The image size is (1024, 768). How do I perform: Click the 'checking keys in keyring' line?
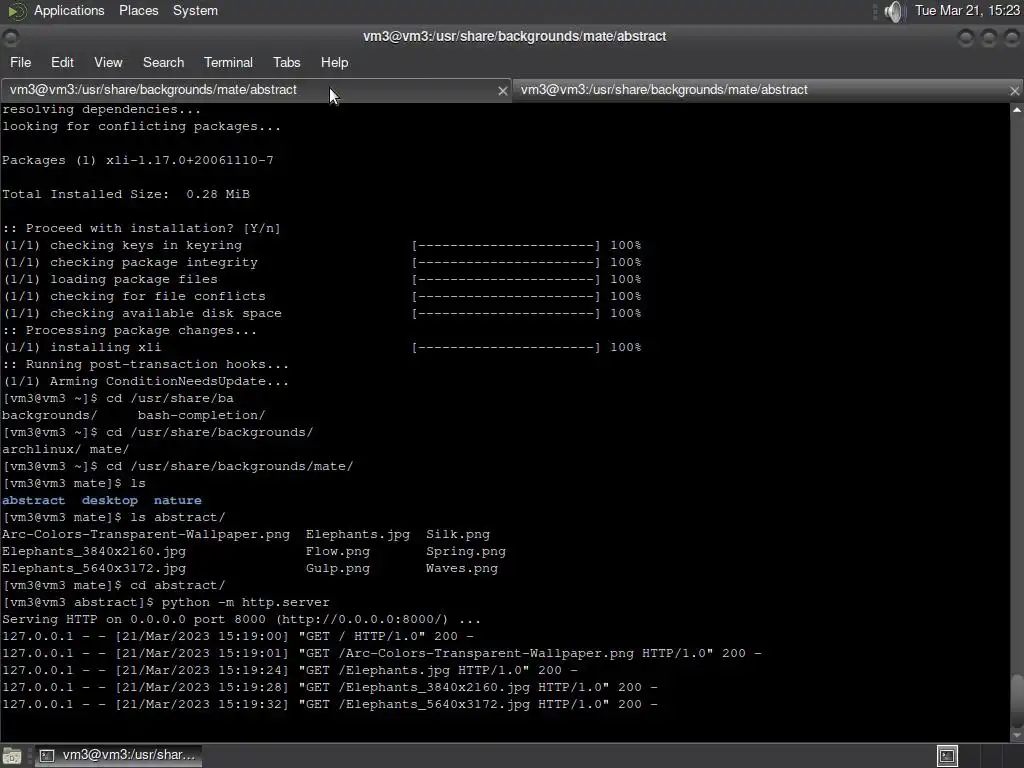322,245
